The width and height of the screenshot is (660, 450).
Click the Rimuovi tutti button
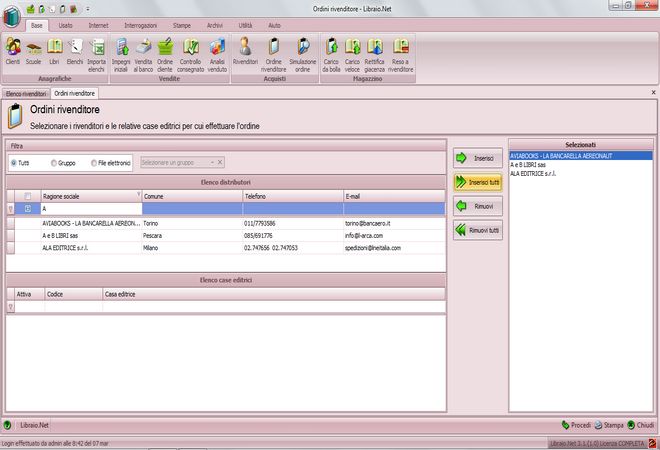coord(478,230)
